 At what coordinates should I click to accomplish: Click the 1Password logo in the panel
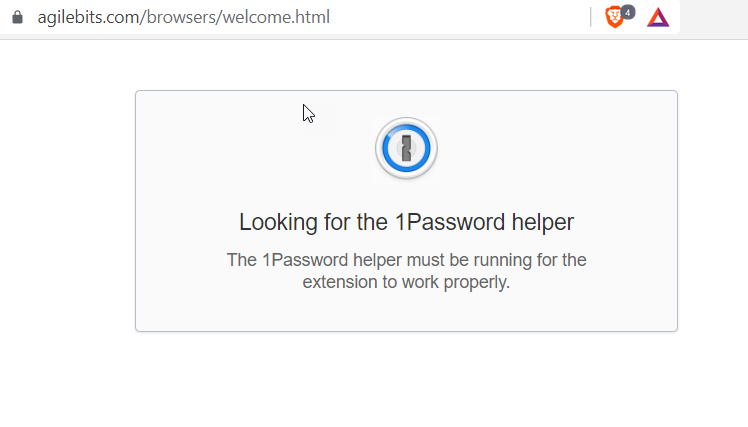tap(406, 149)
